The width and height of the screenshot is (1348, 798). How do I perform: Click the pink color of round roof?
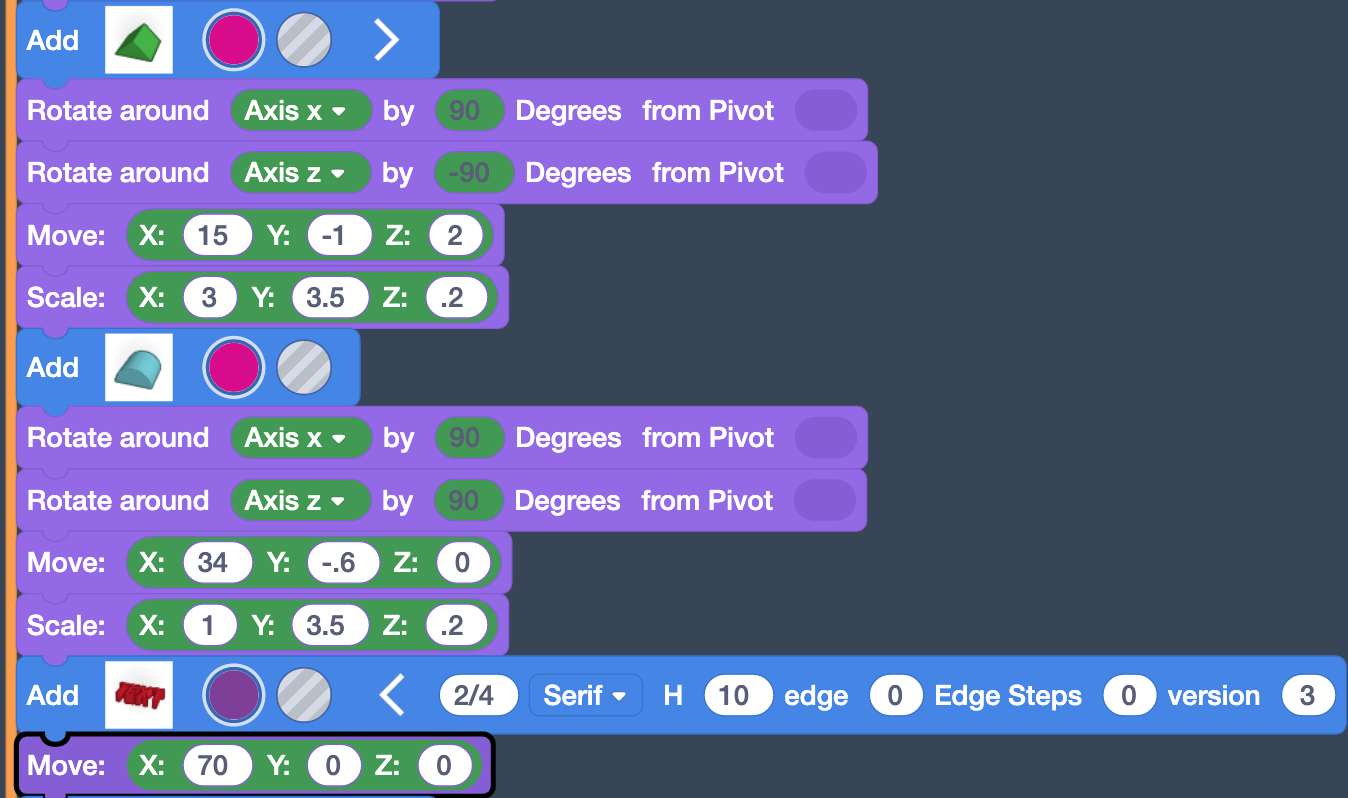233,367
